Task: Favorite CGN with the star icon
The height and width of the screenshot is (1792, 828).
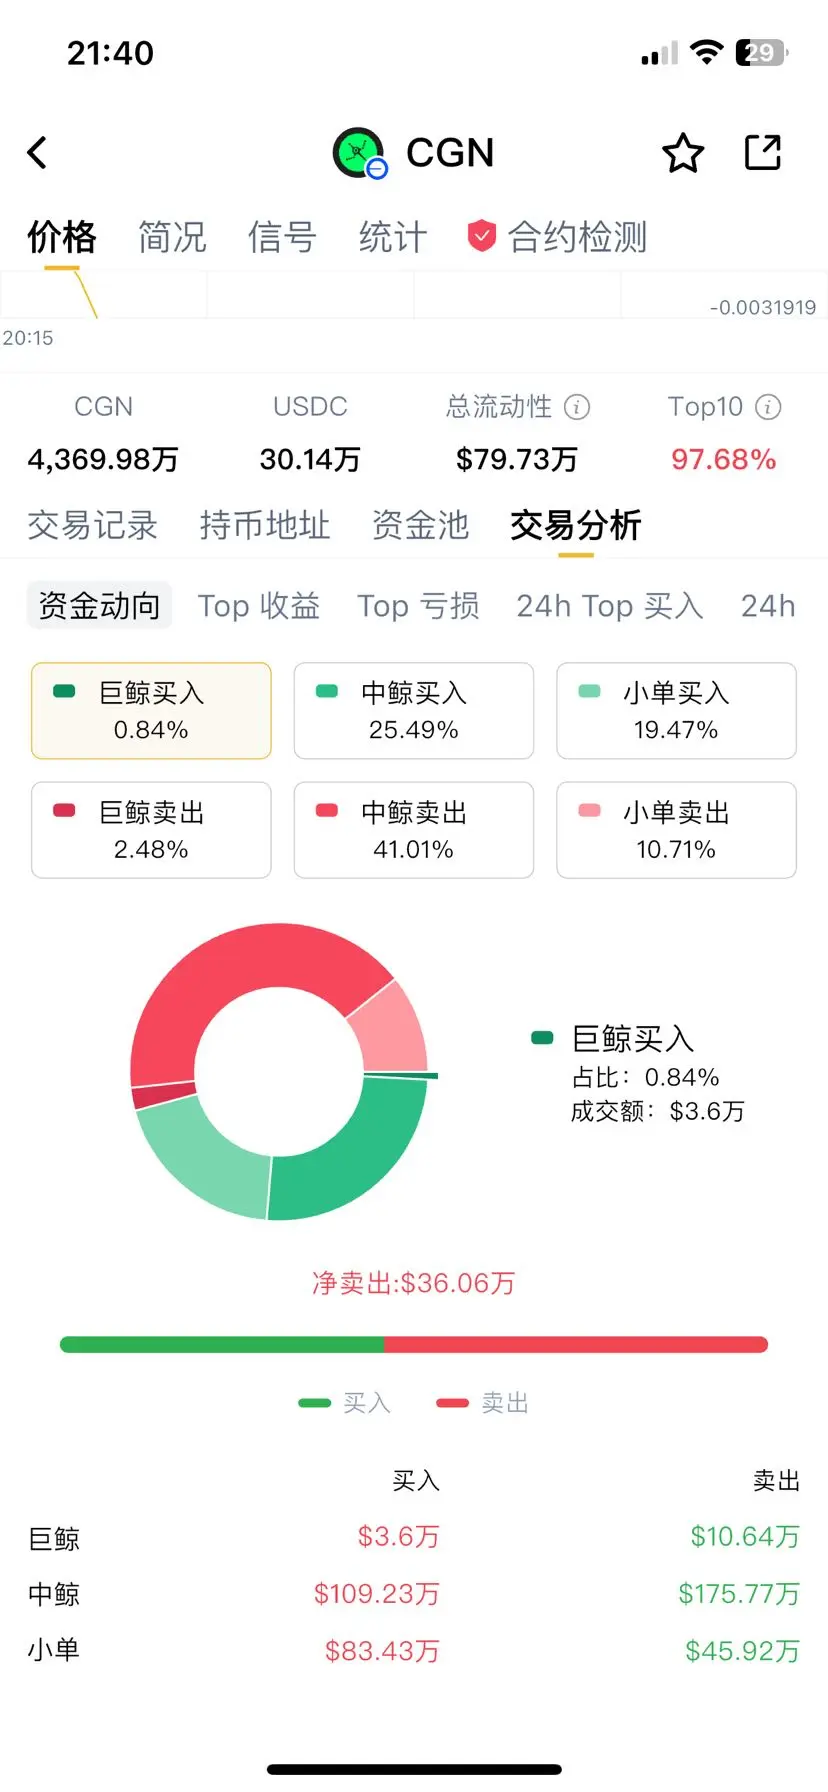Action: click(x=683, y=153)
